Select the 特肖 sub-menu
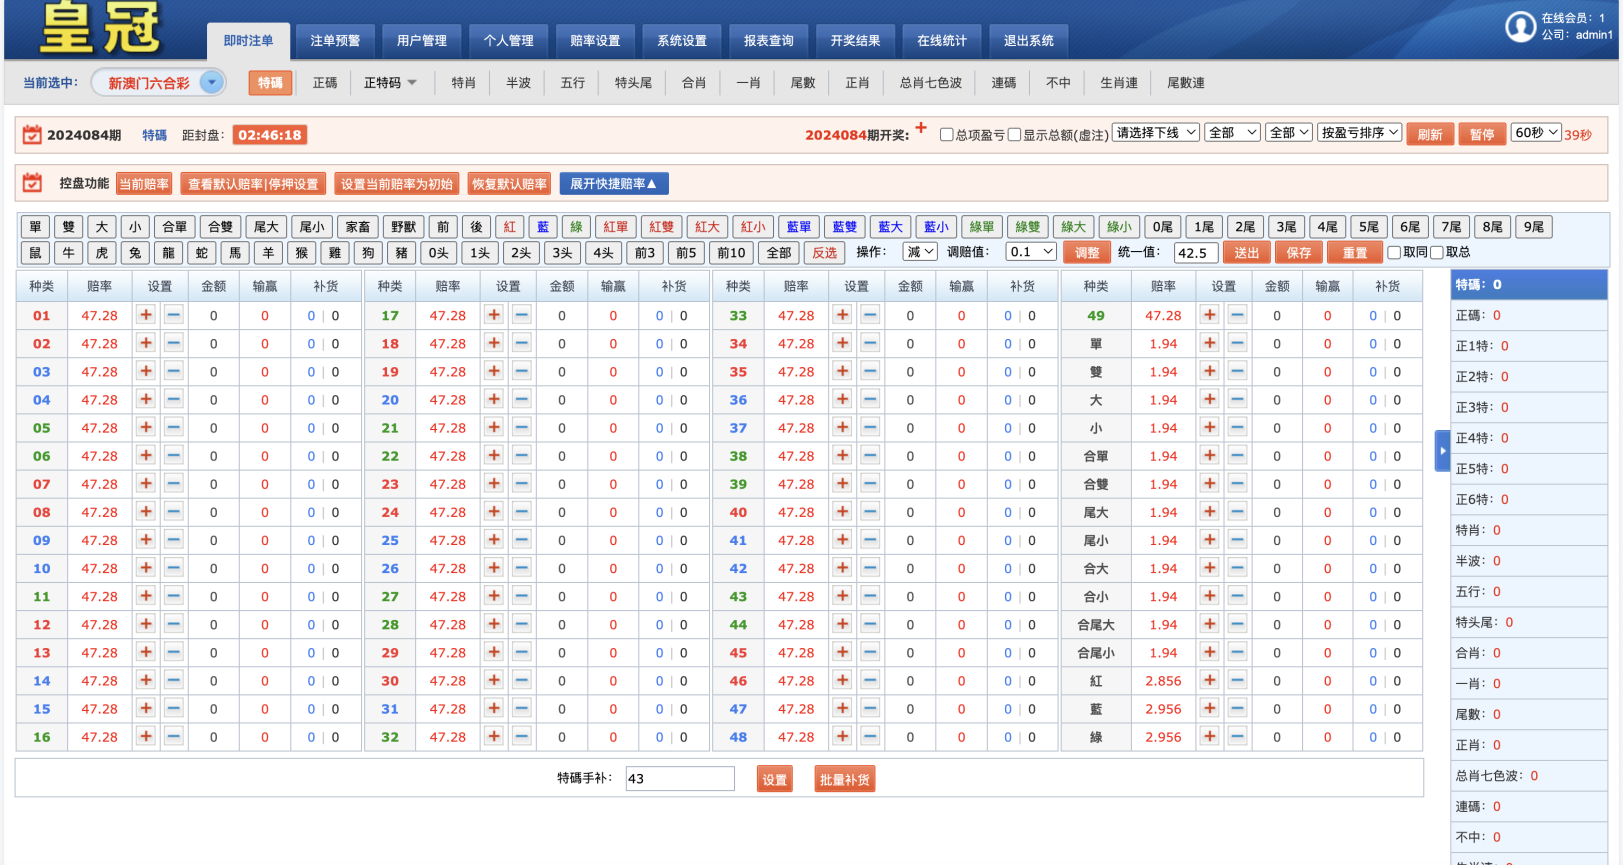The image size is (1623, 865). tap(463, 83)
